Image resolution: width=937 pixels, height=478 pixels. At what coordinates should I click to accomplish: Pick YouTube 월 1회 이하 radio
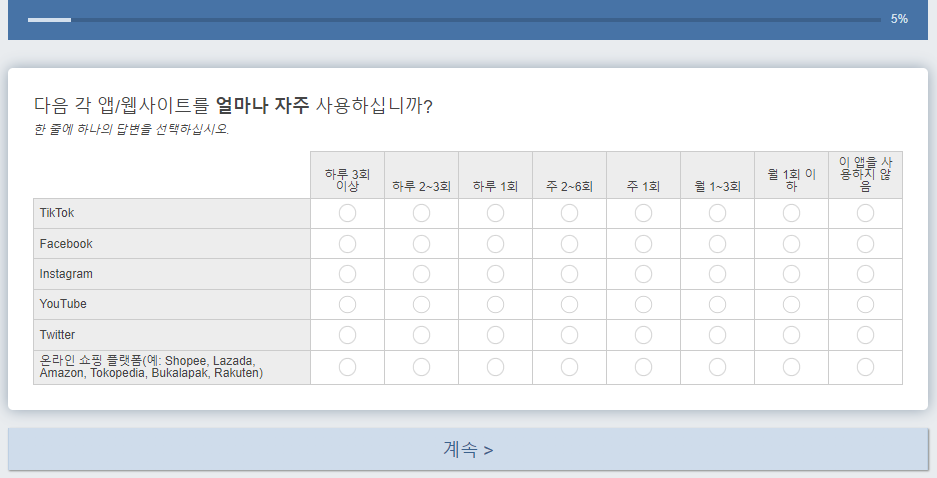[792, 305]
